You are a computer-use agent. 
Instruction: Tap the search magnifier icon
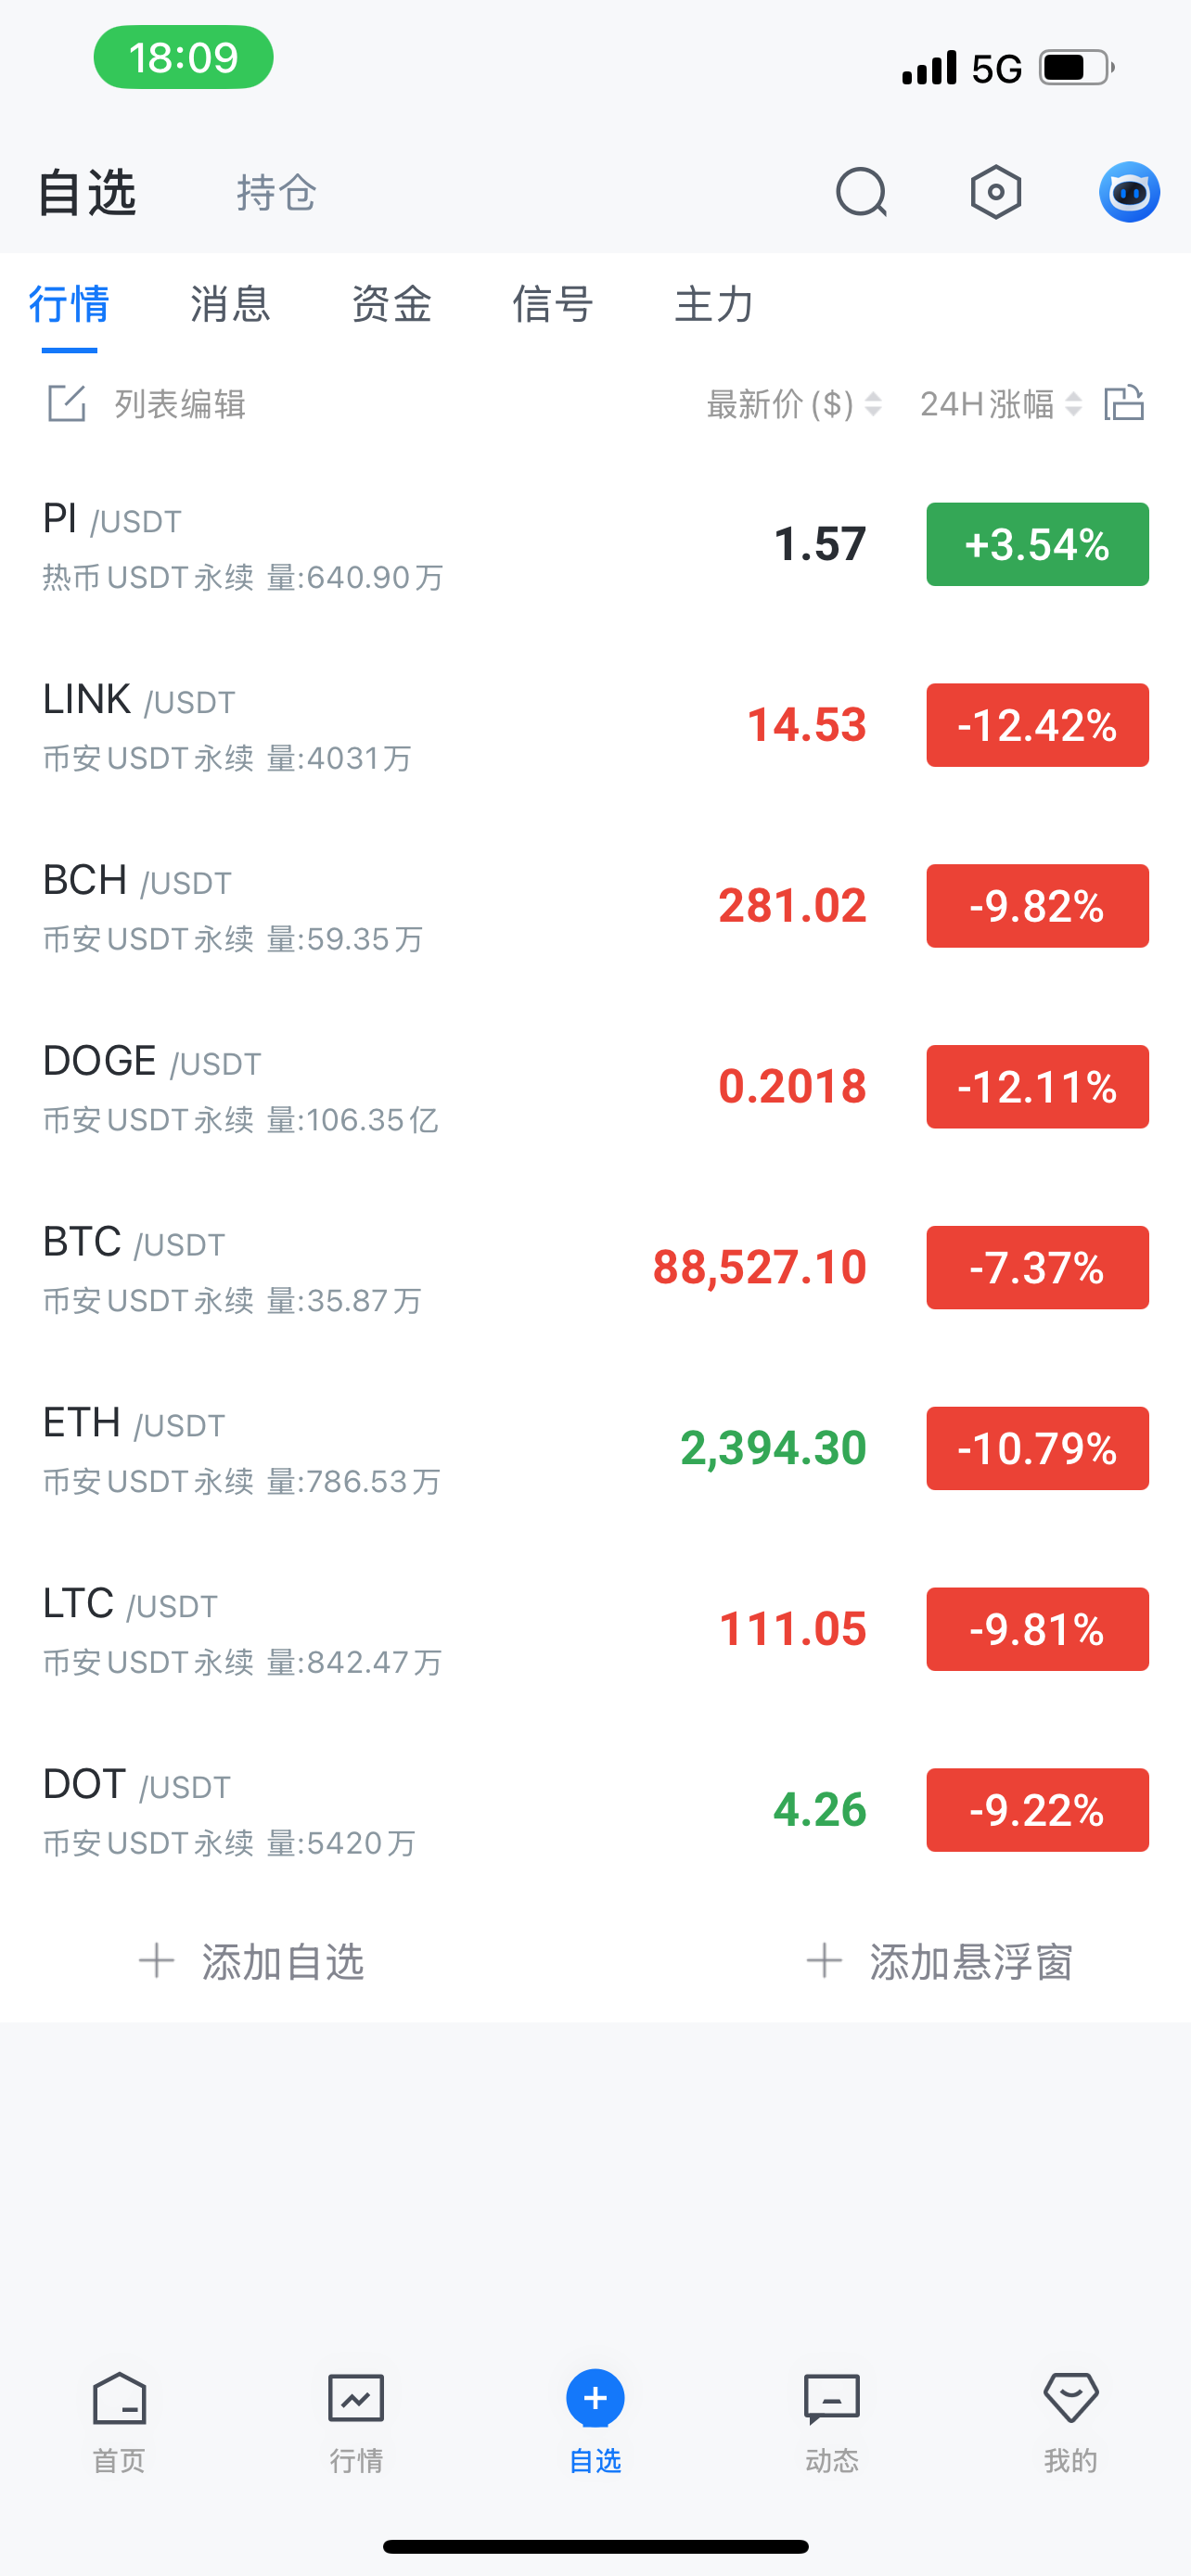tap(861, 192)
